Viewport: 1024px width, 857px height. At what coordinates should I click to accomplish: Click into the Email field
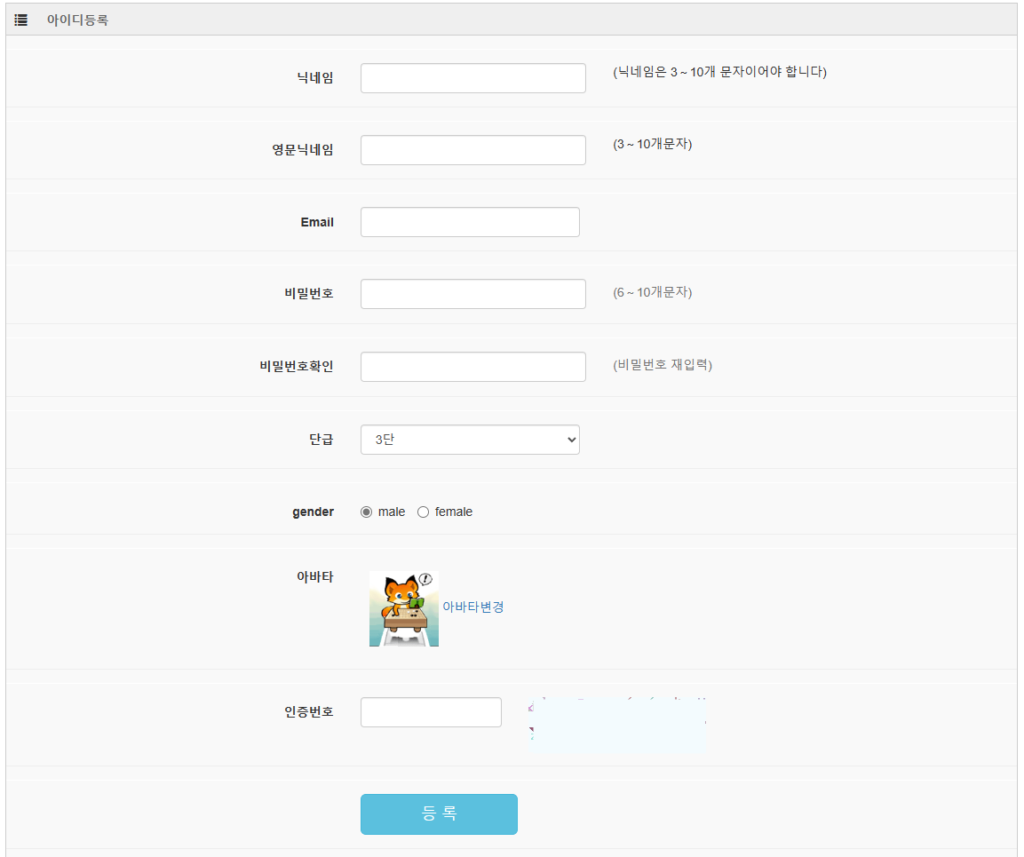[x=470, y=222]
